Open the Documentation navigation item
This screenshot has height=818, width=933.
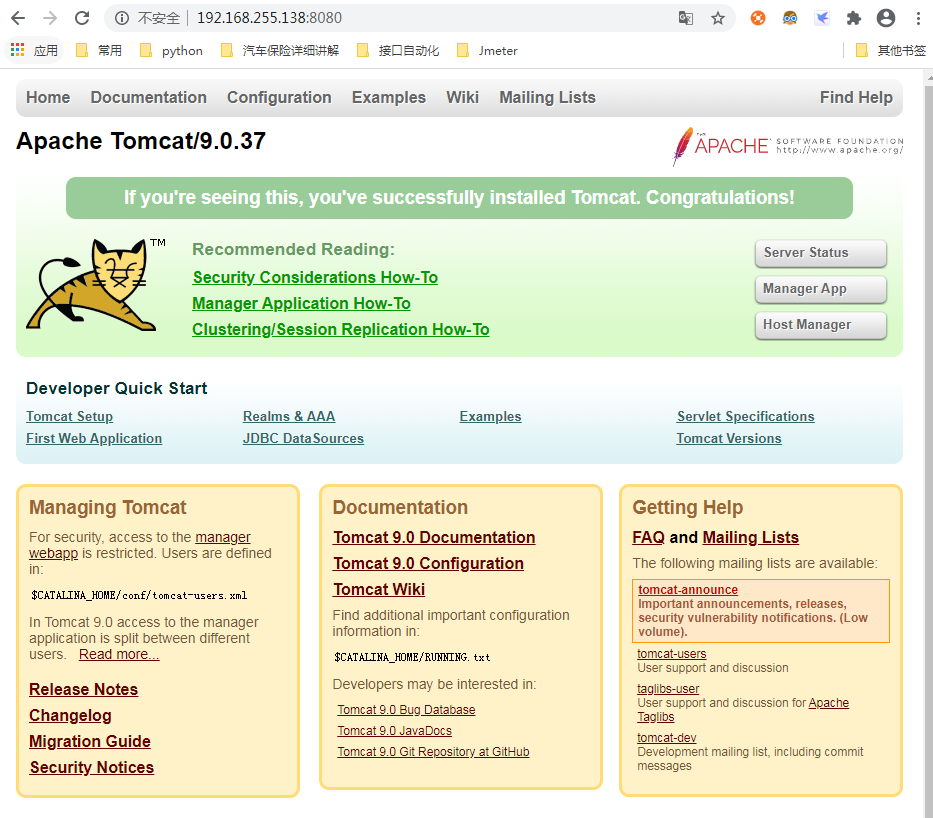coord(149,98)
